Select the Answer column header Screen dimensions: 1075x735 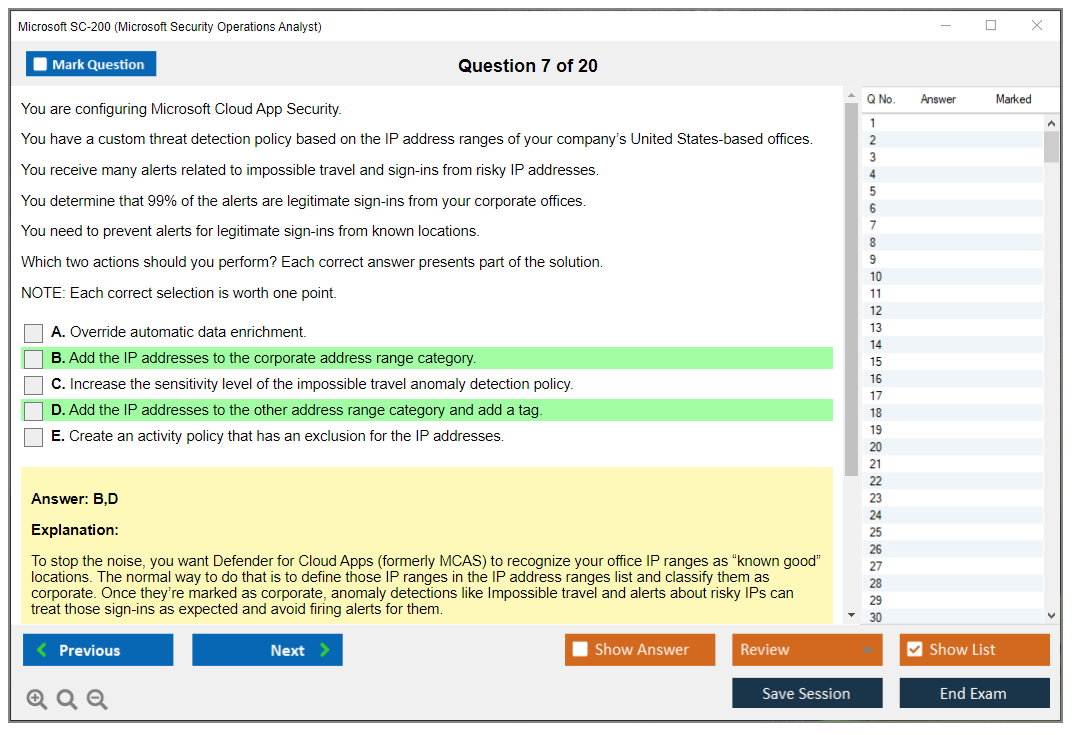tap(938, 99)
